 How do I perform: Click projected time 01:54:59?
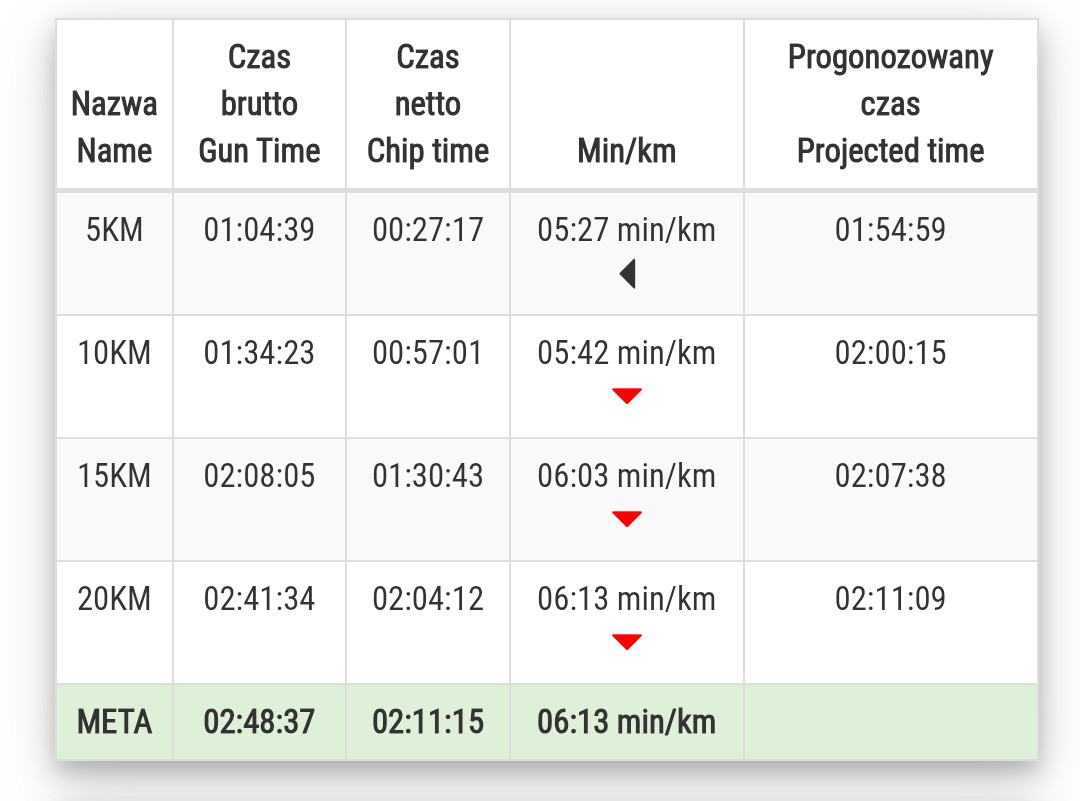(x=890, y=230)
